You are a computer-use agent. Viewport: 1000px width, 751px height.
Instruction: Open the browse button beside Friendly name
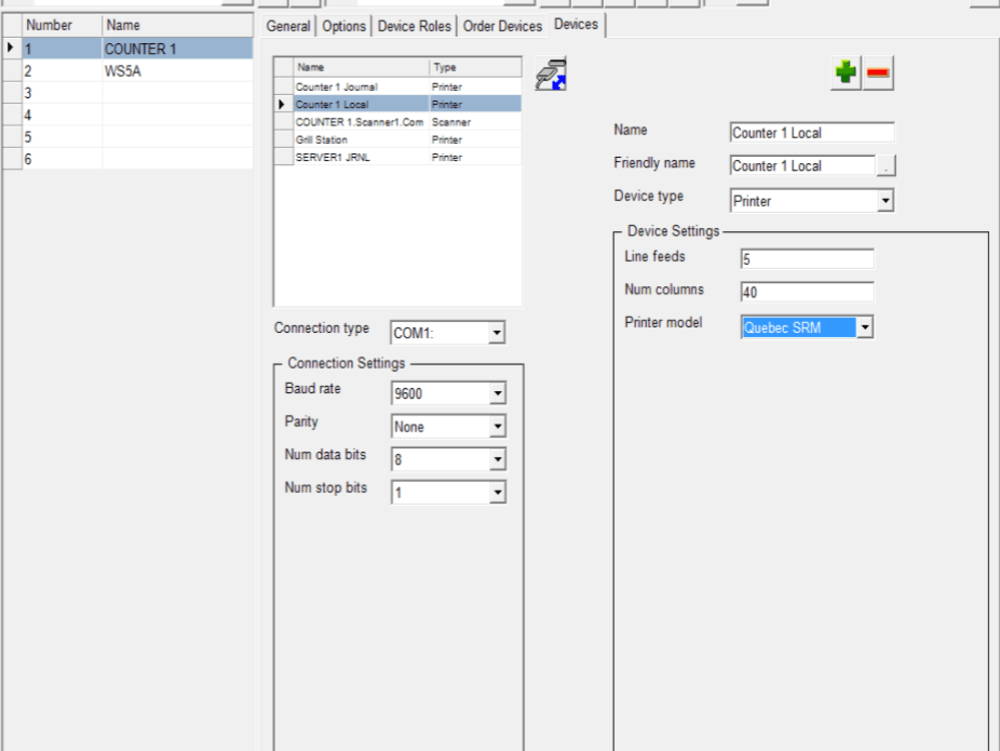click(888, 166)
